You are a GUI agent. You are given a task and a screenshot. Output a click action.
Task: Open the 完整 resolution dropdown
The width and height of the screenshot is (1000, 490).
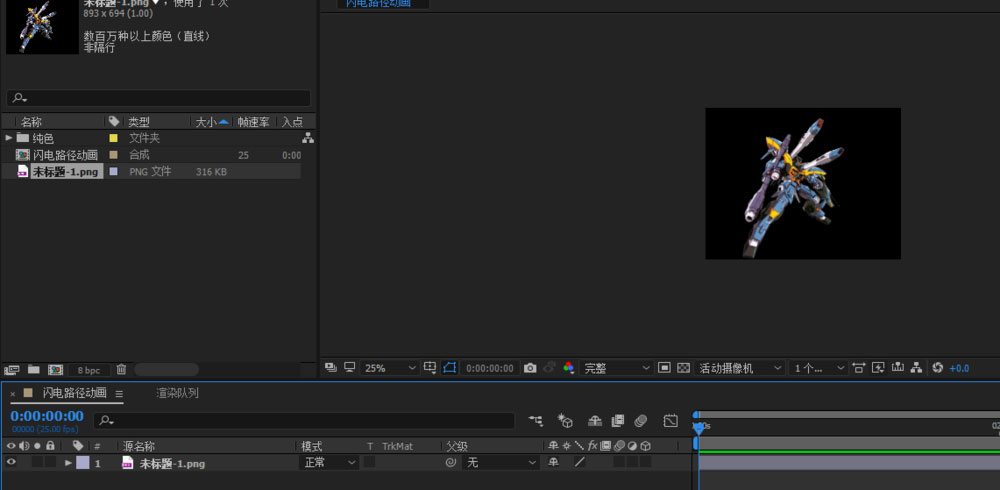pyautogui.click(x=617, y=368)
